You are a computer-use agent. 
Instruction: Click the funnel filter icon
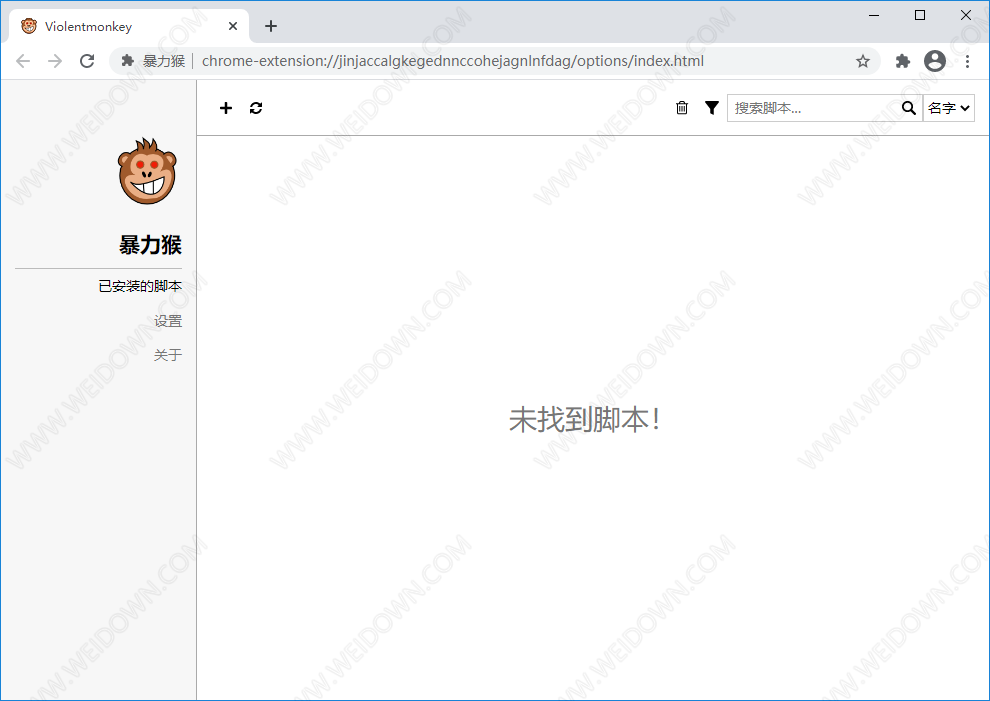(x=712, y=108)
